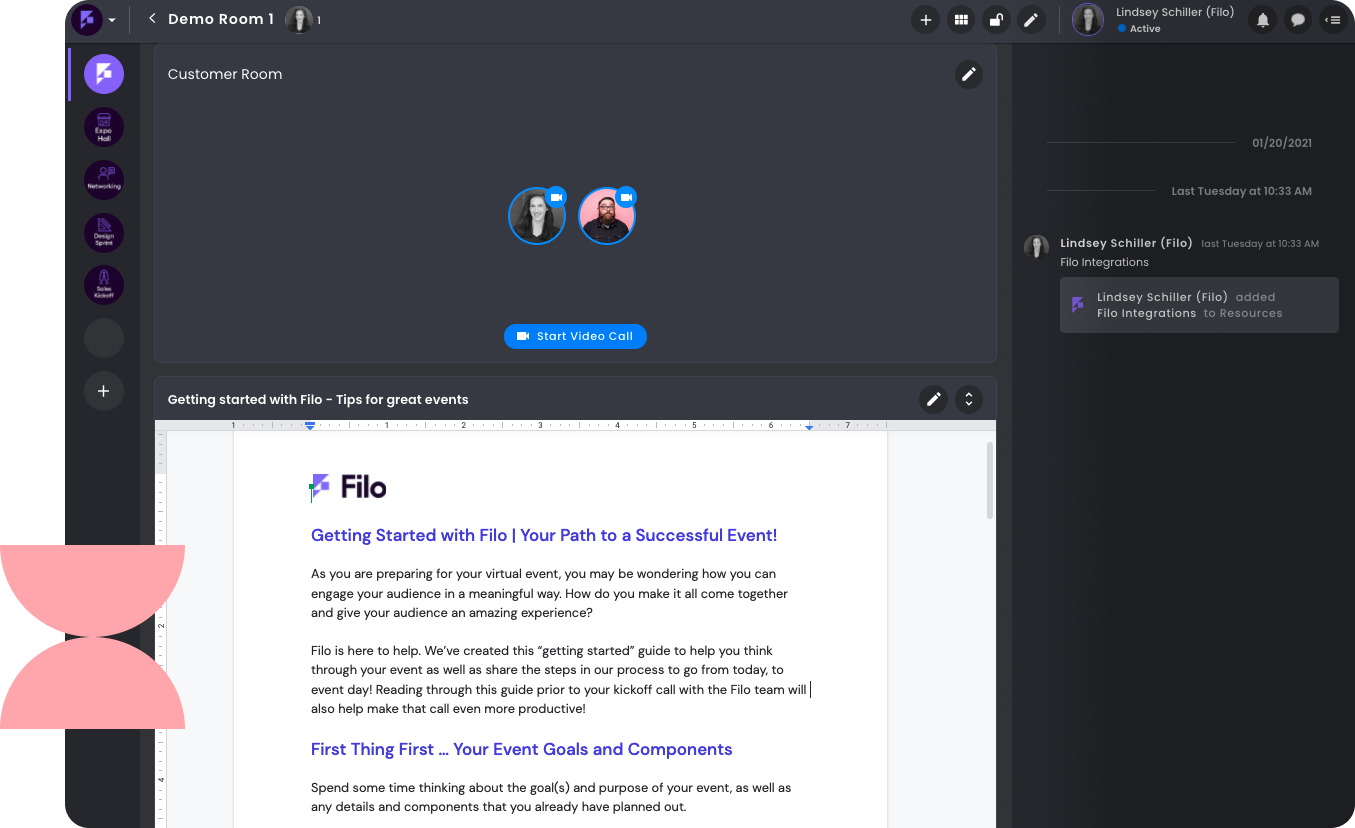Click the Filo logo in the document
The height and width of the screenshot is (828, 1355).
coord(348,487)
